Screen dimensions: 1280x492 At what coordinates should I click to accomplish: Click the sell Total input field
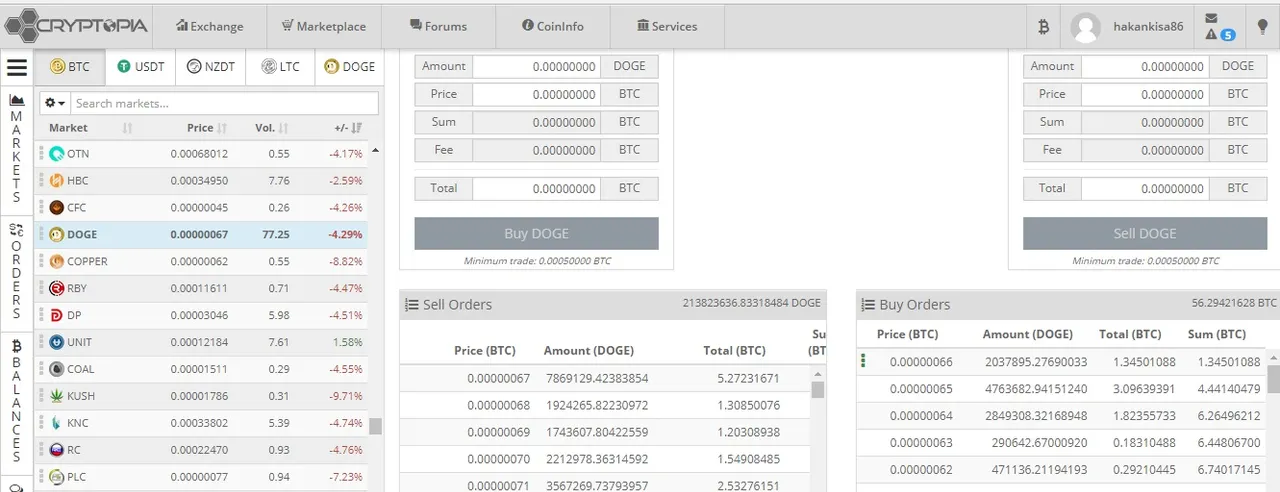(1144, 188)
